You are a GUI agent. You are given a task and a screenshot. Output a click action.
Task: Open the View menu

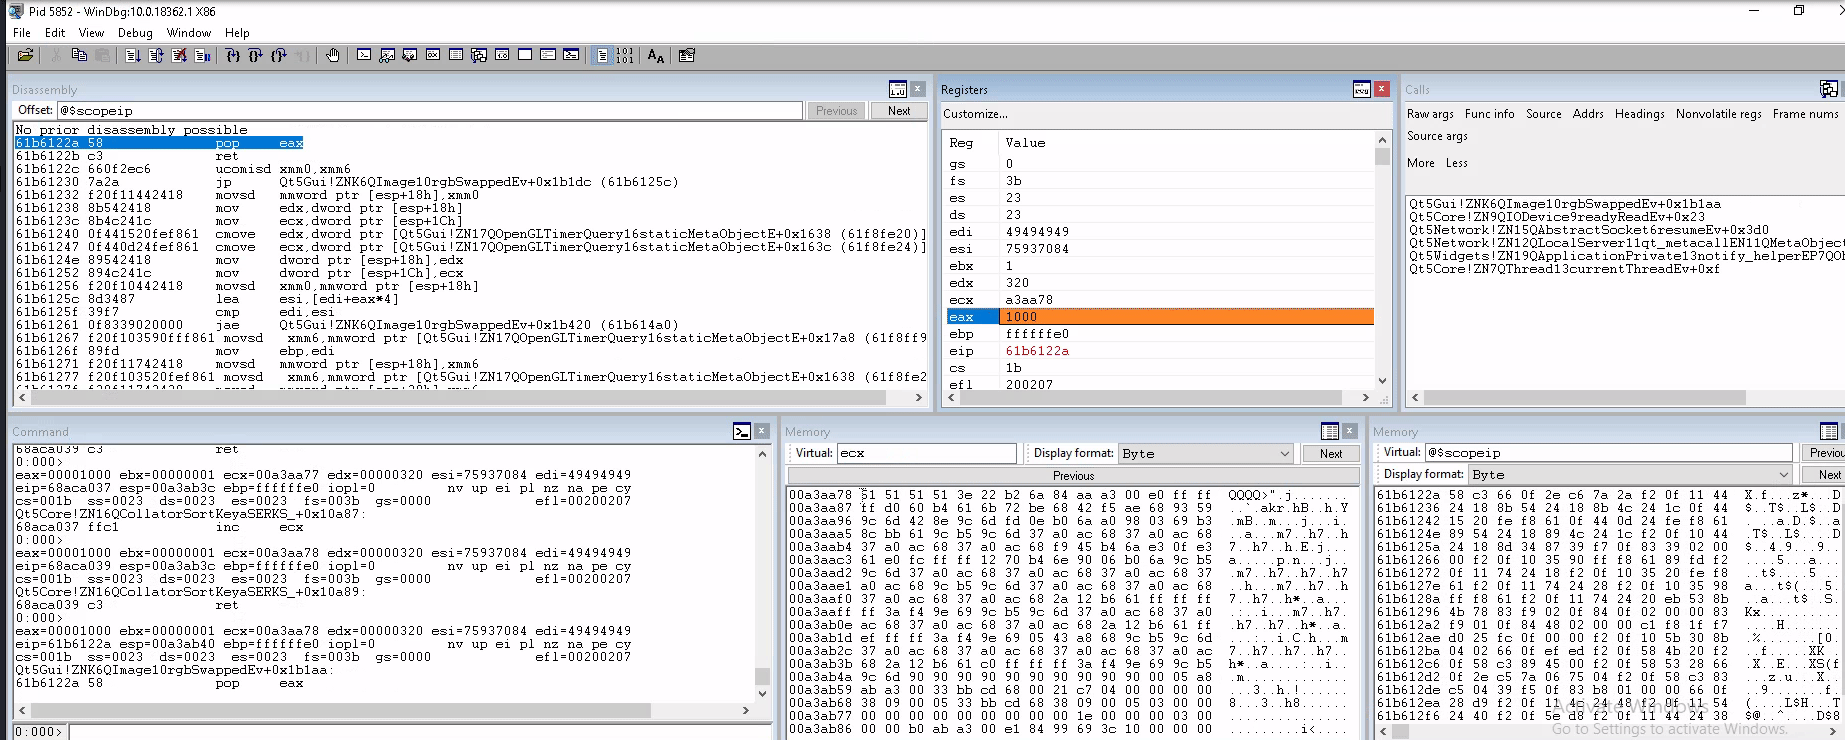click(91, 33)
